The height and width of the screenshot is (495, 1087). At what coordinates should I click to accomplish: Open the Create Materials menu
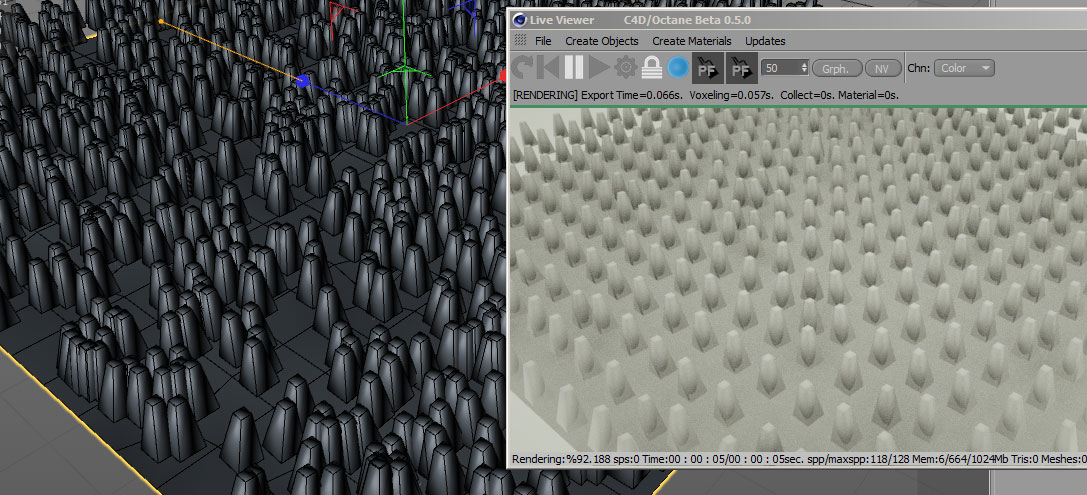pos(692,41)
